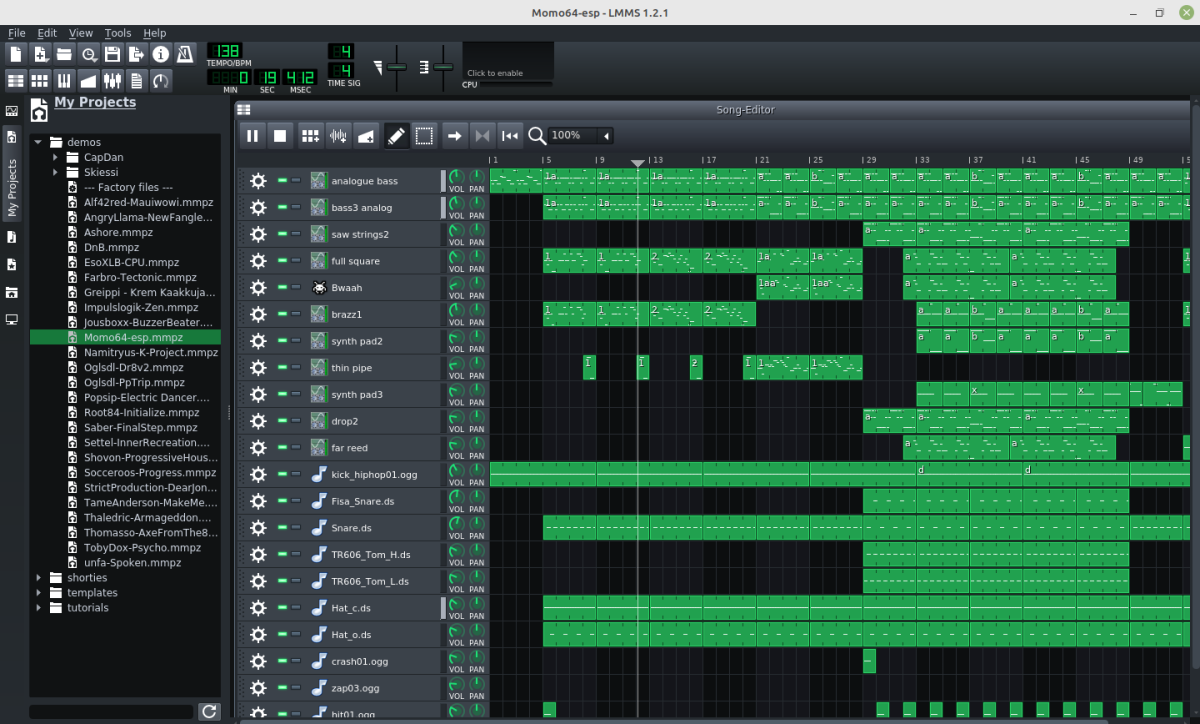This screenshot has width=1200, height=724.
Task: Open the Instrument Plugins sidebar tab
Action: point(12,111)
